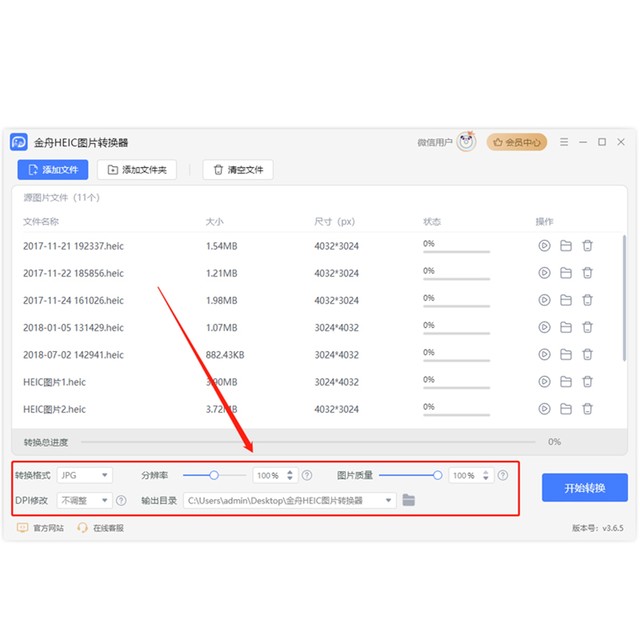Select file name 2018-07-02 142941.heic

[x=73, y=355]
